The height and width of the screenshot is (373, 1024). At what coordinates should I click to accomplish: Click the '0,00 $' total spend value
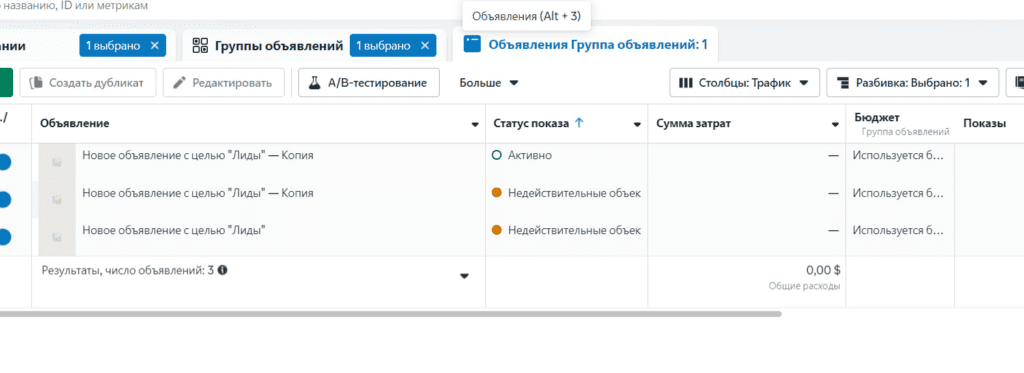(x=823, y=270)
